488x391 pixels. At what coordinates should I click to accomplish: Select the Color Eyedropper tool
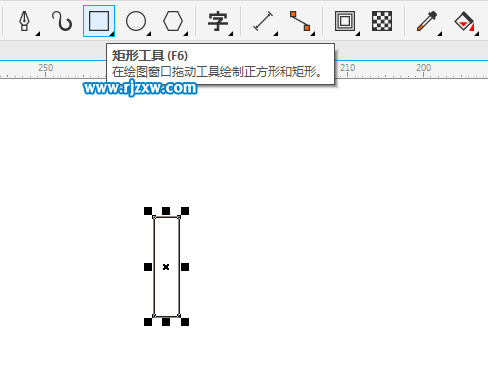click(427, 21)
